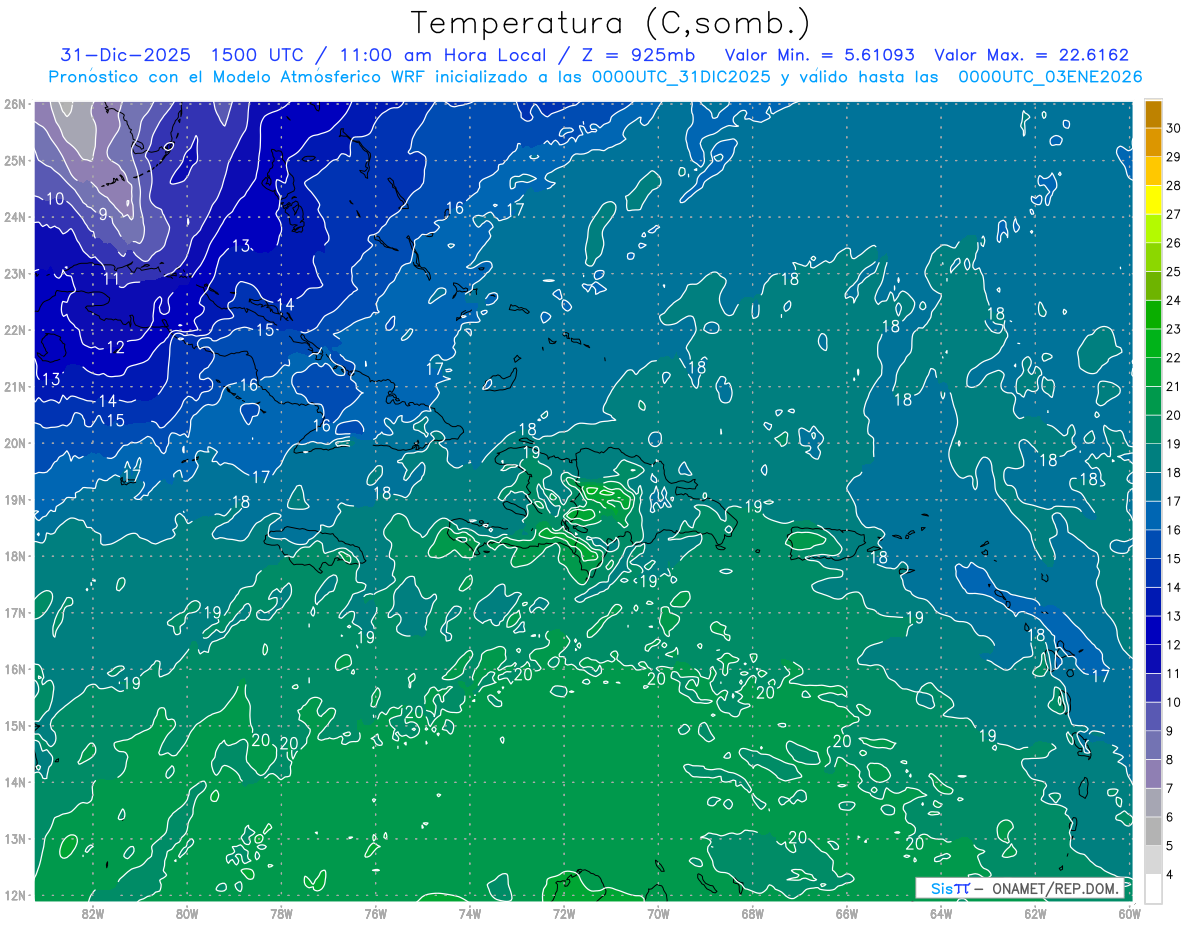The image size is (1200, 927).
Task: Click the latitude axis label "25N"
Action: tap(14, 160)
